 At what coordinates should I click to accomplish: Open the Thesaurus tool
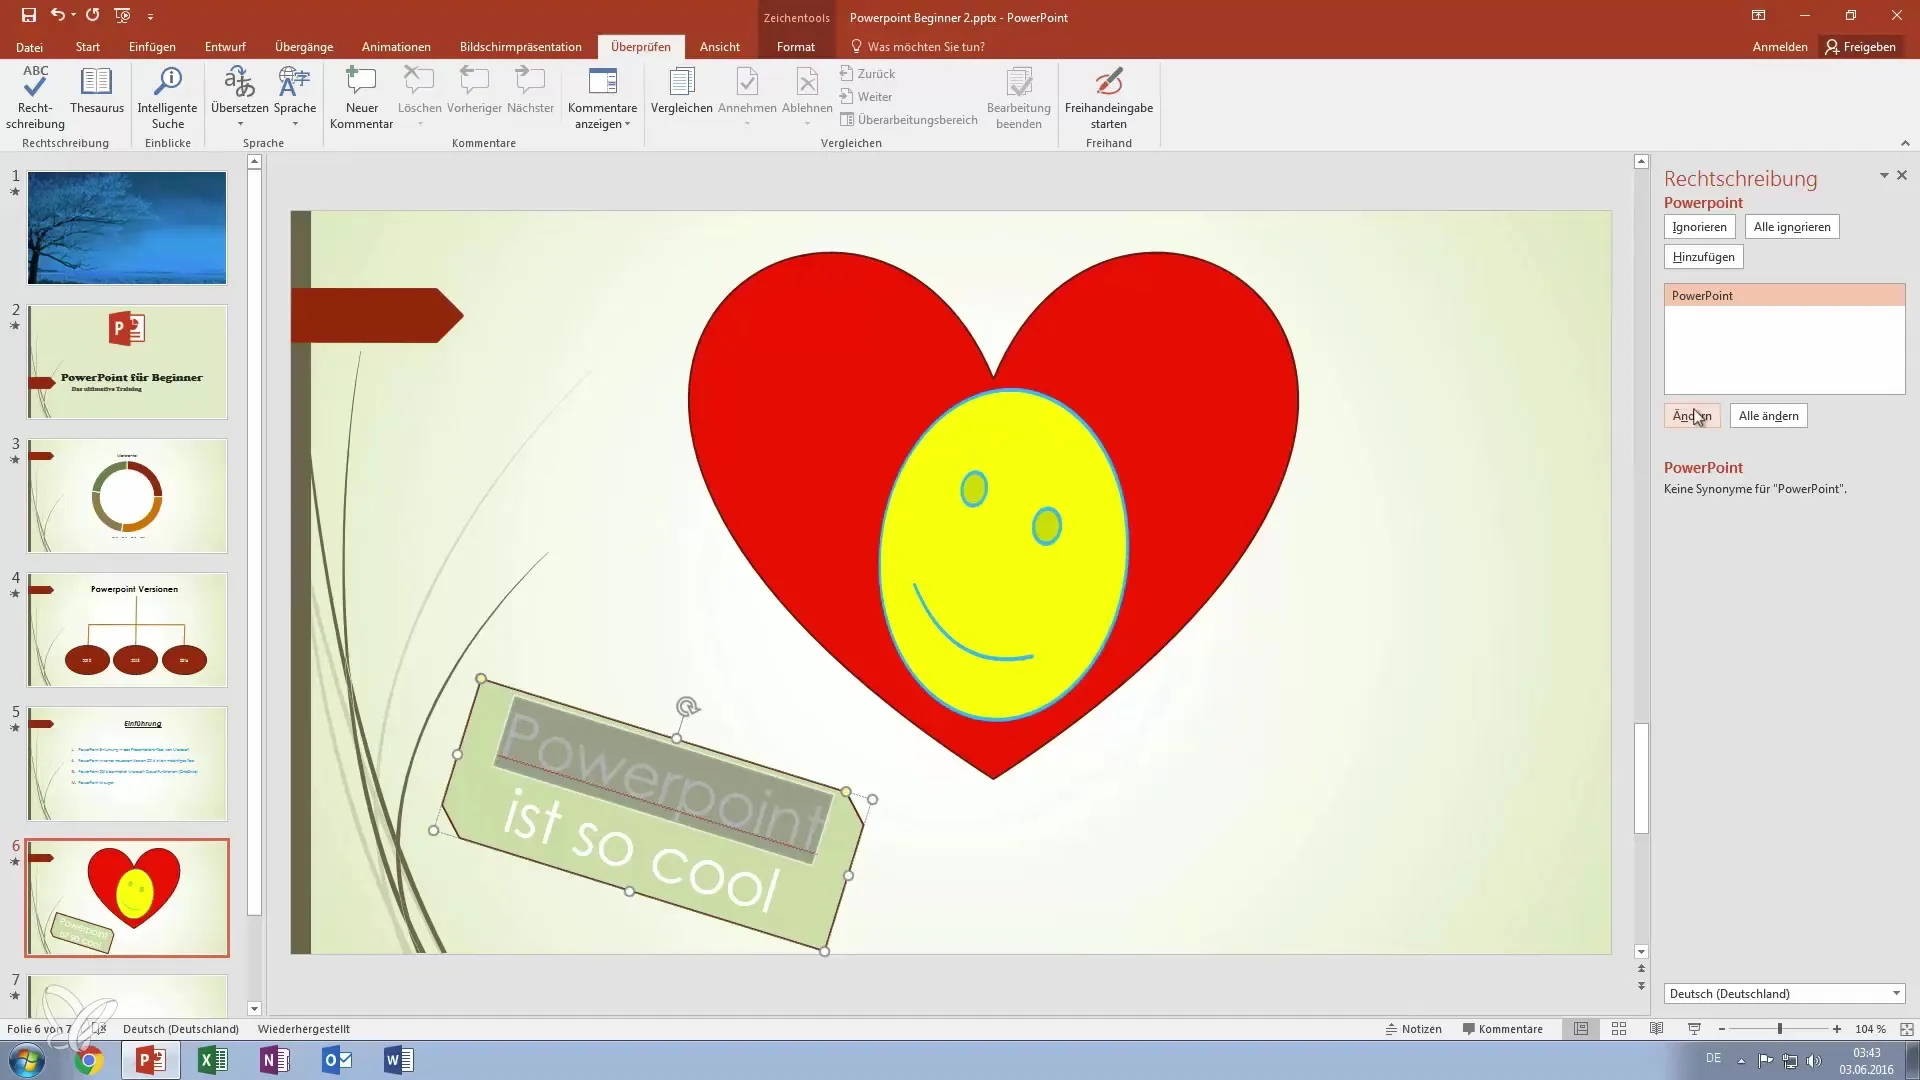pos(97,90)
